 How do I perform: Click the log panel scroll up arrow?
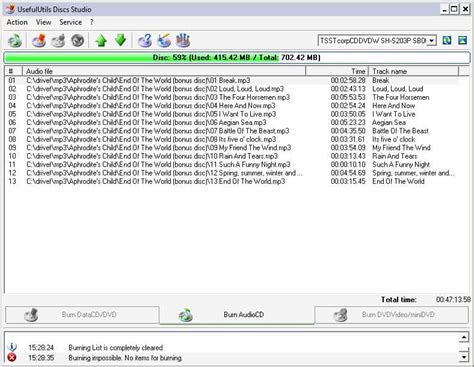coord(464,338)
